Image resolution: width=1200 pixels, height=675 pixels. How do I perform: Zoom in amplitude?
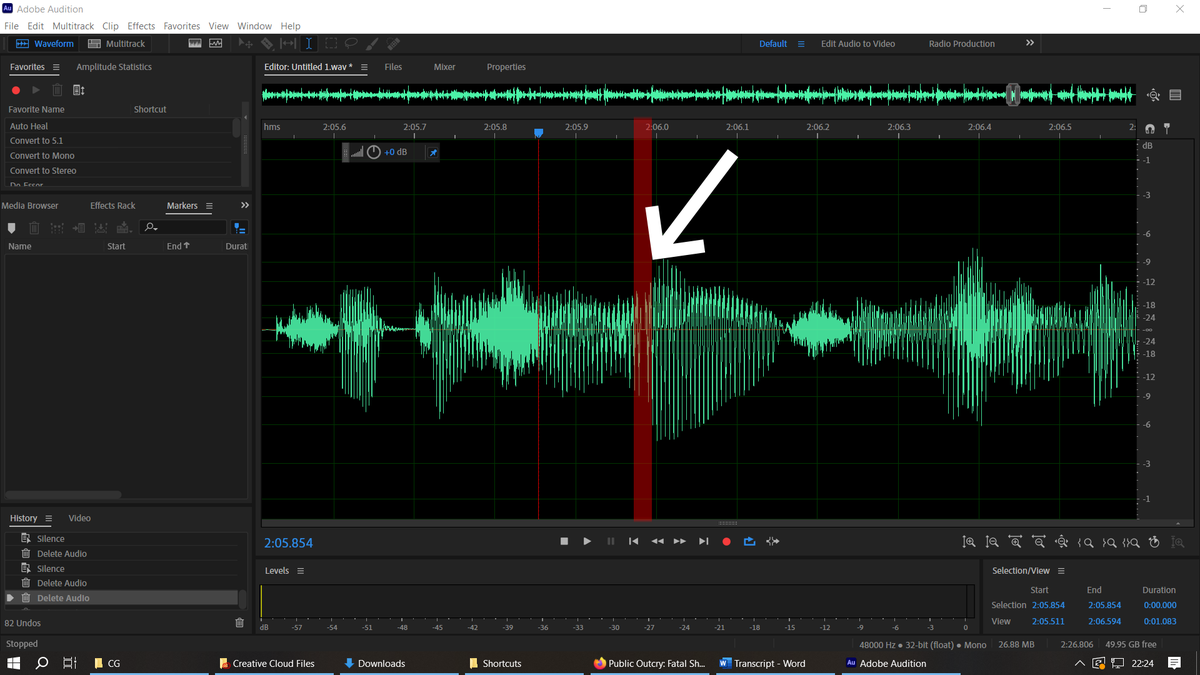pyautogui.click(x=969, y=542)
